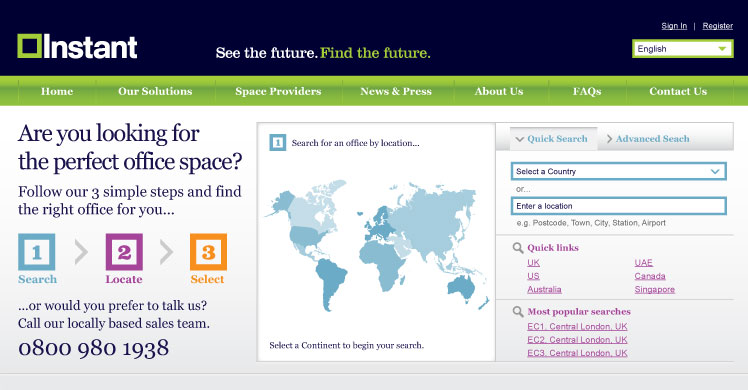Open the Home menu item
748x390 pixels.
57,91
